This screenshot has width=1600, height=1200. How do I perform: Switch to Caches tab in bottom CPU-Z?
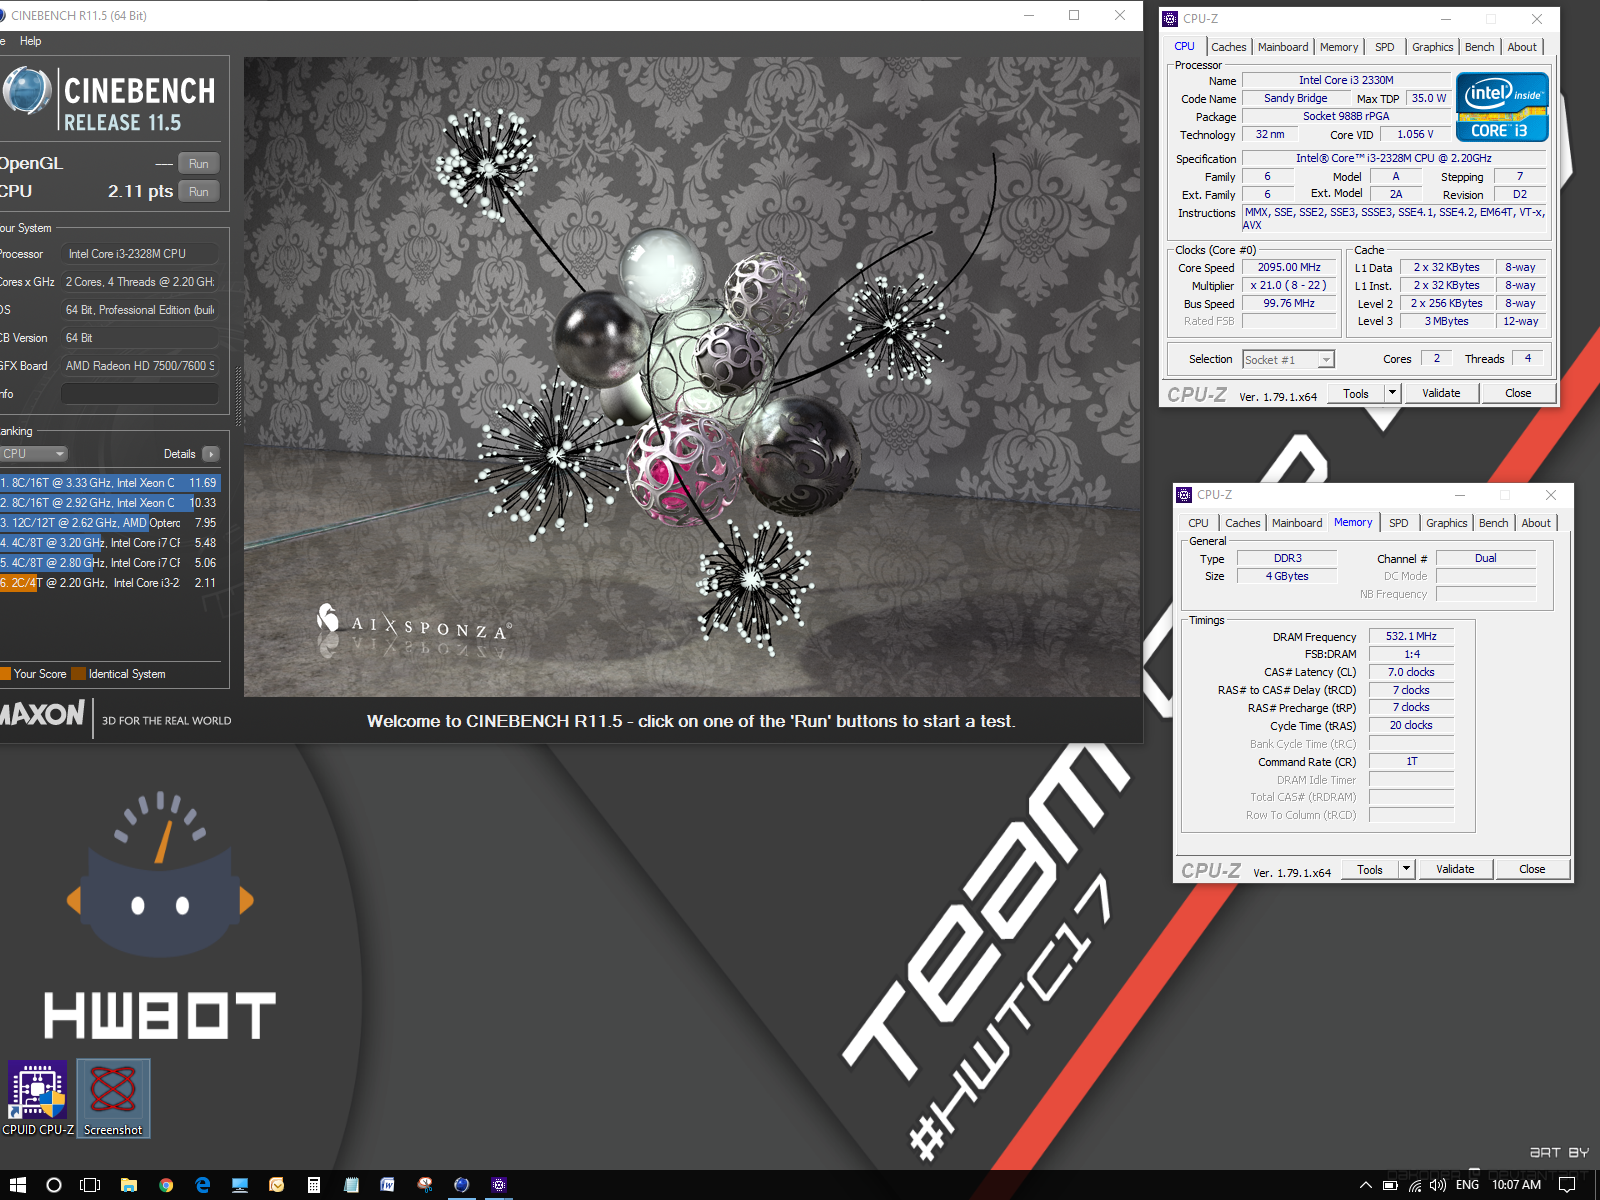[1242, 523]
